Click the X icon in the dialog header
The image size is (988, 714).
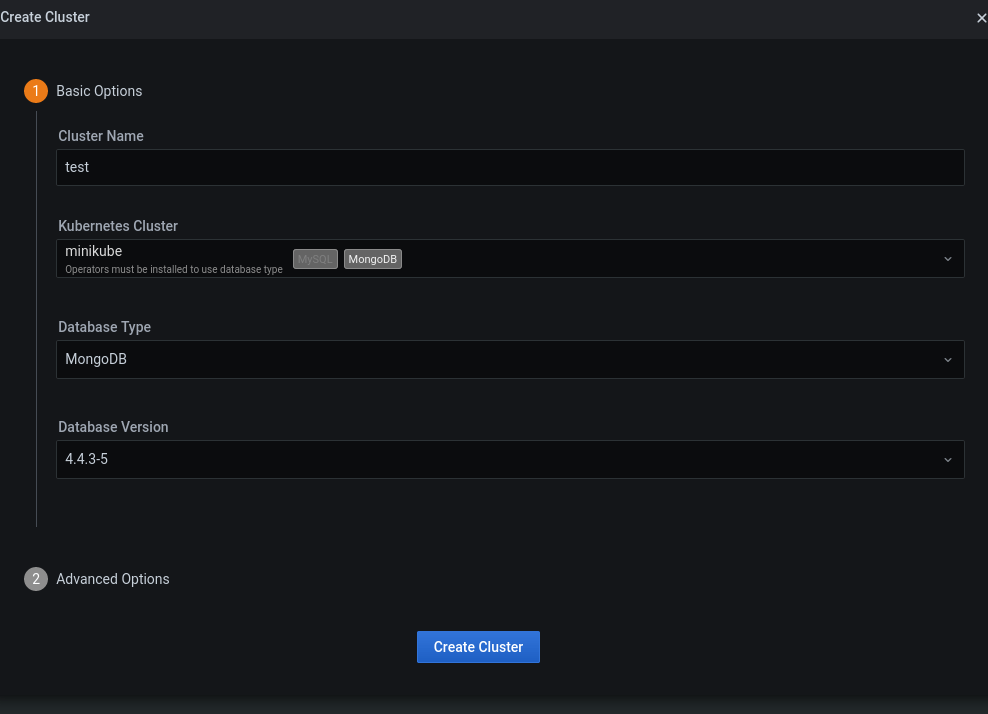(981, 17)
